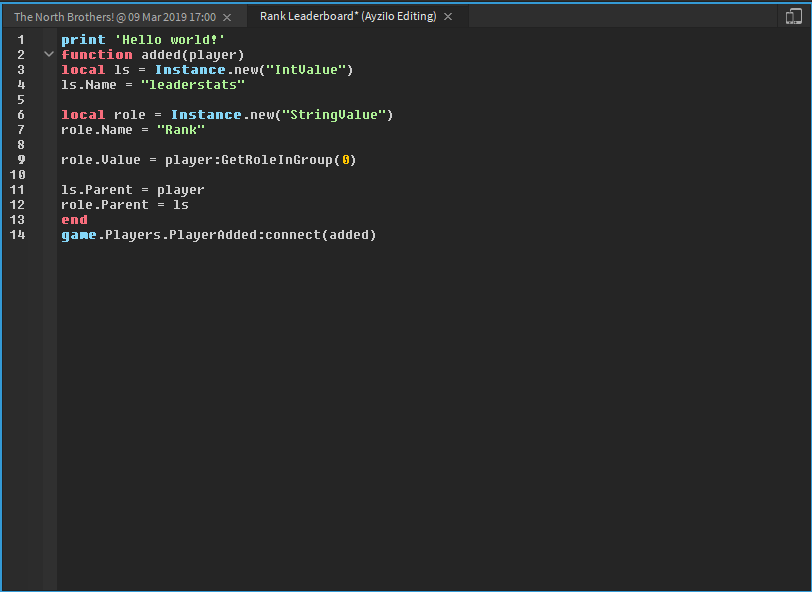The height and width of the screenshot is (592, 812).
Task: Collapse the added function code fold
Action: (48, 54)
